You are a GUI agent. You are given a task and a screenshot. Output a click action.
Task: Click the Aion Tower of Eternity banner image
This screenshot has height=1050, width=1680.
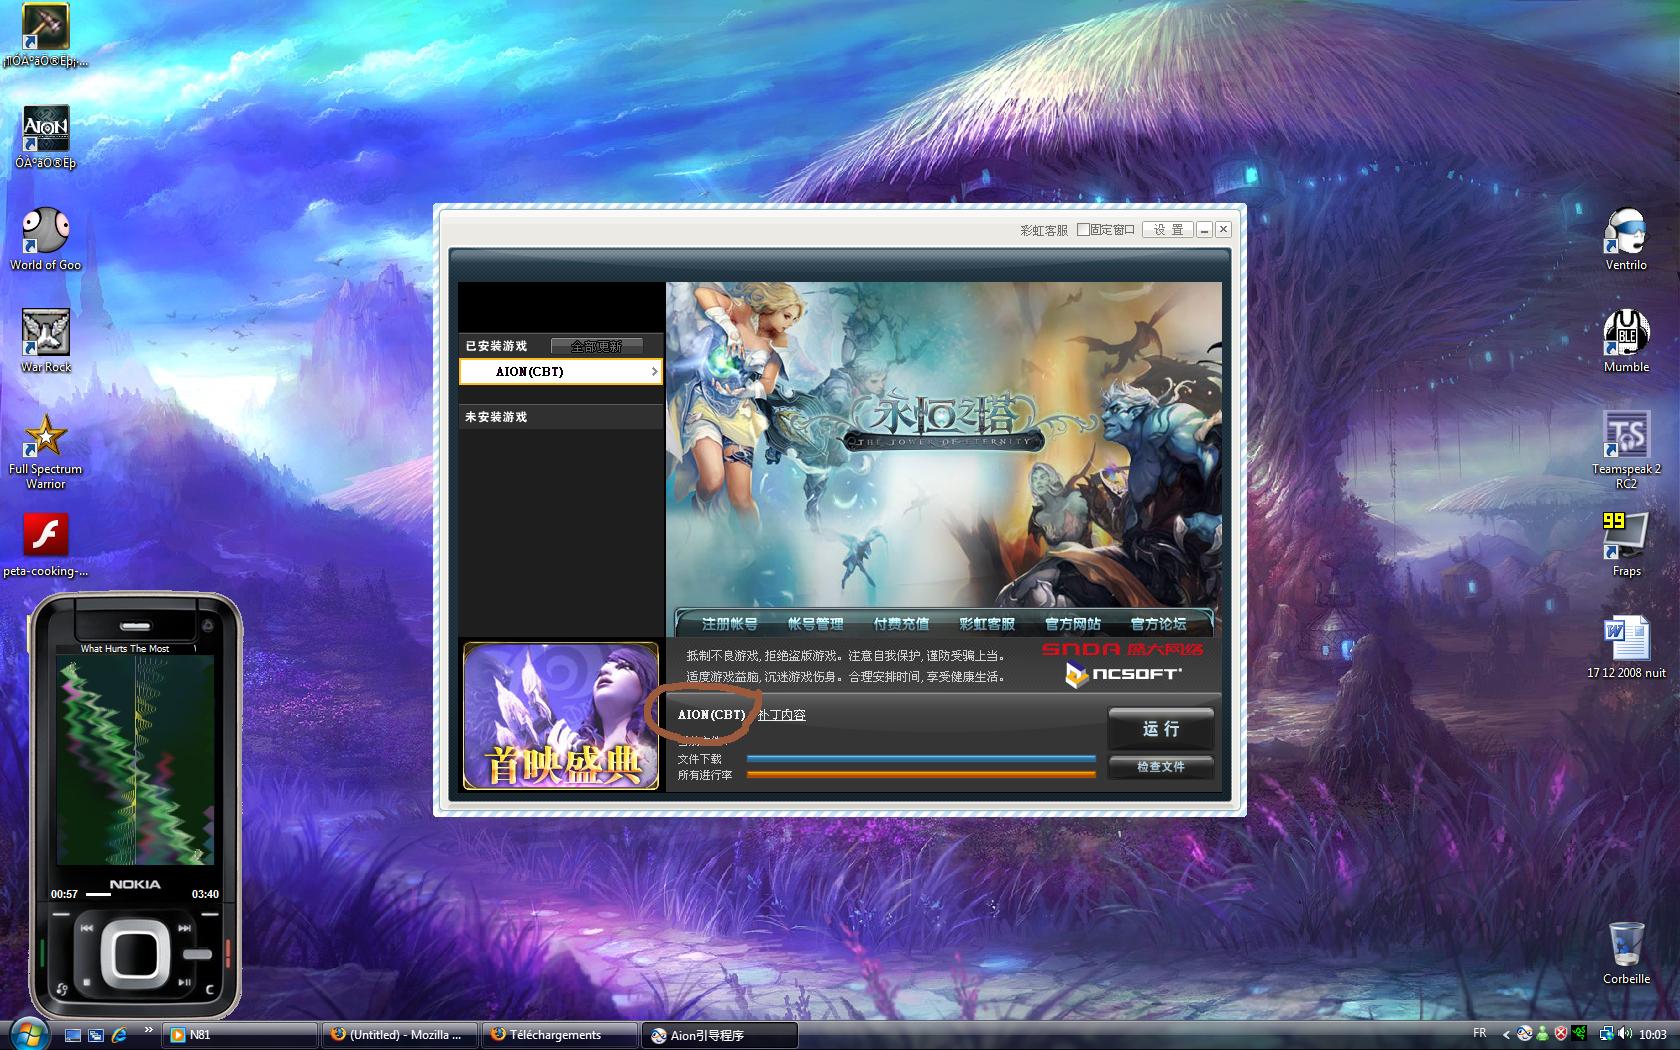[x=944, y=445]
